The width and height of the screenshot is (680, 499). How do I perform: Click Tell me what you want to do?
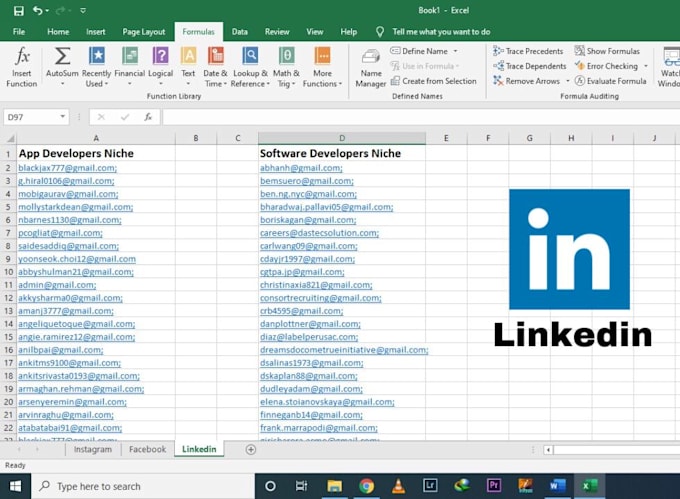441,32
